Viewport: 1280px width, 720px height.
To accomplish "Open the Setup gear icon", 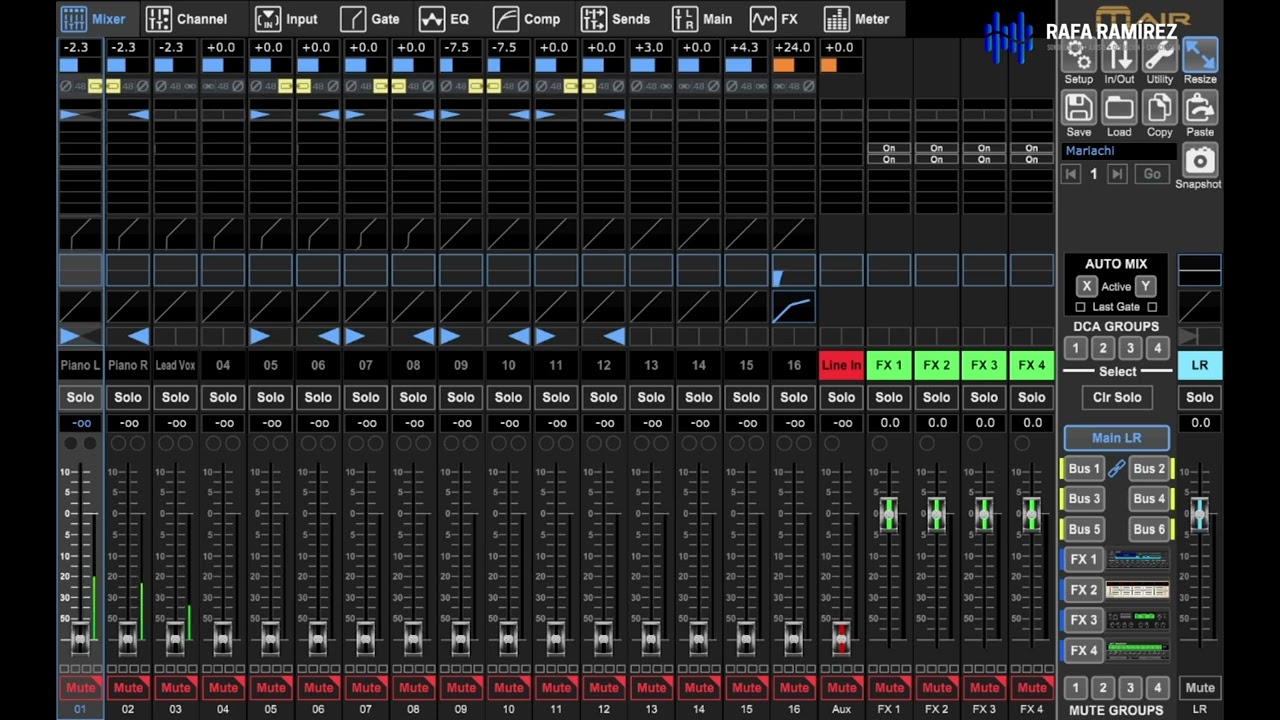I will click(x=1078, y=56).
